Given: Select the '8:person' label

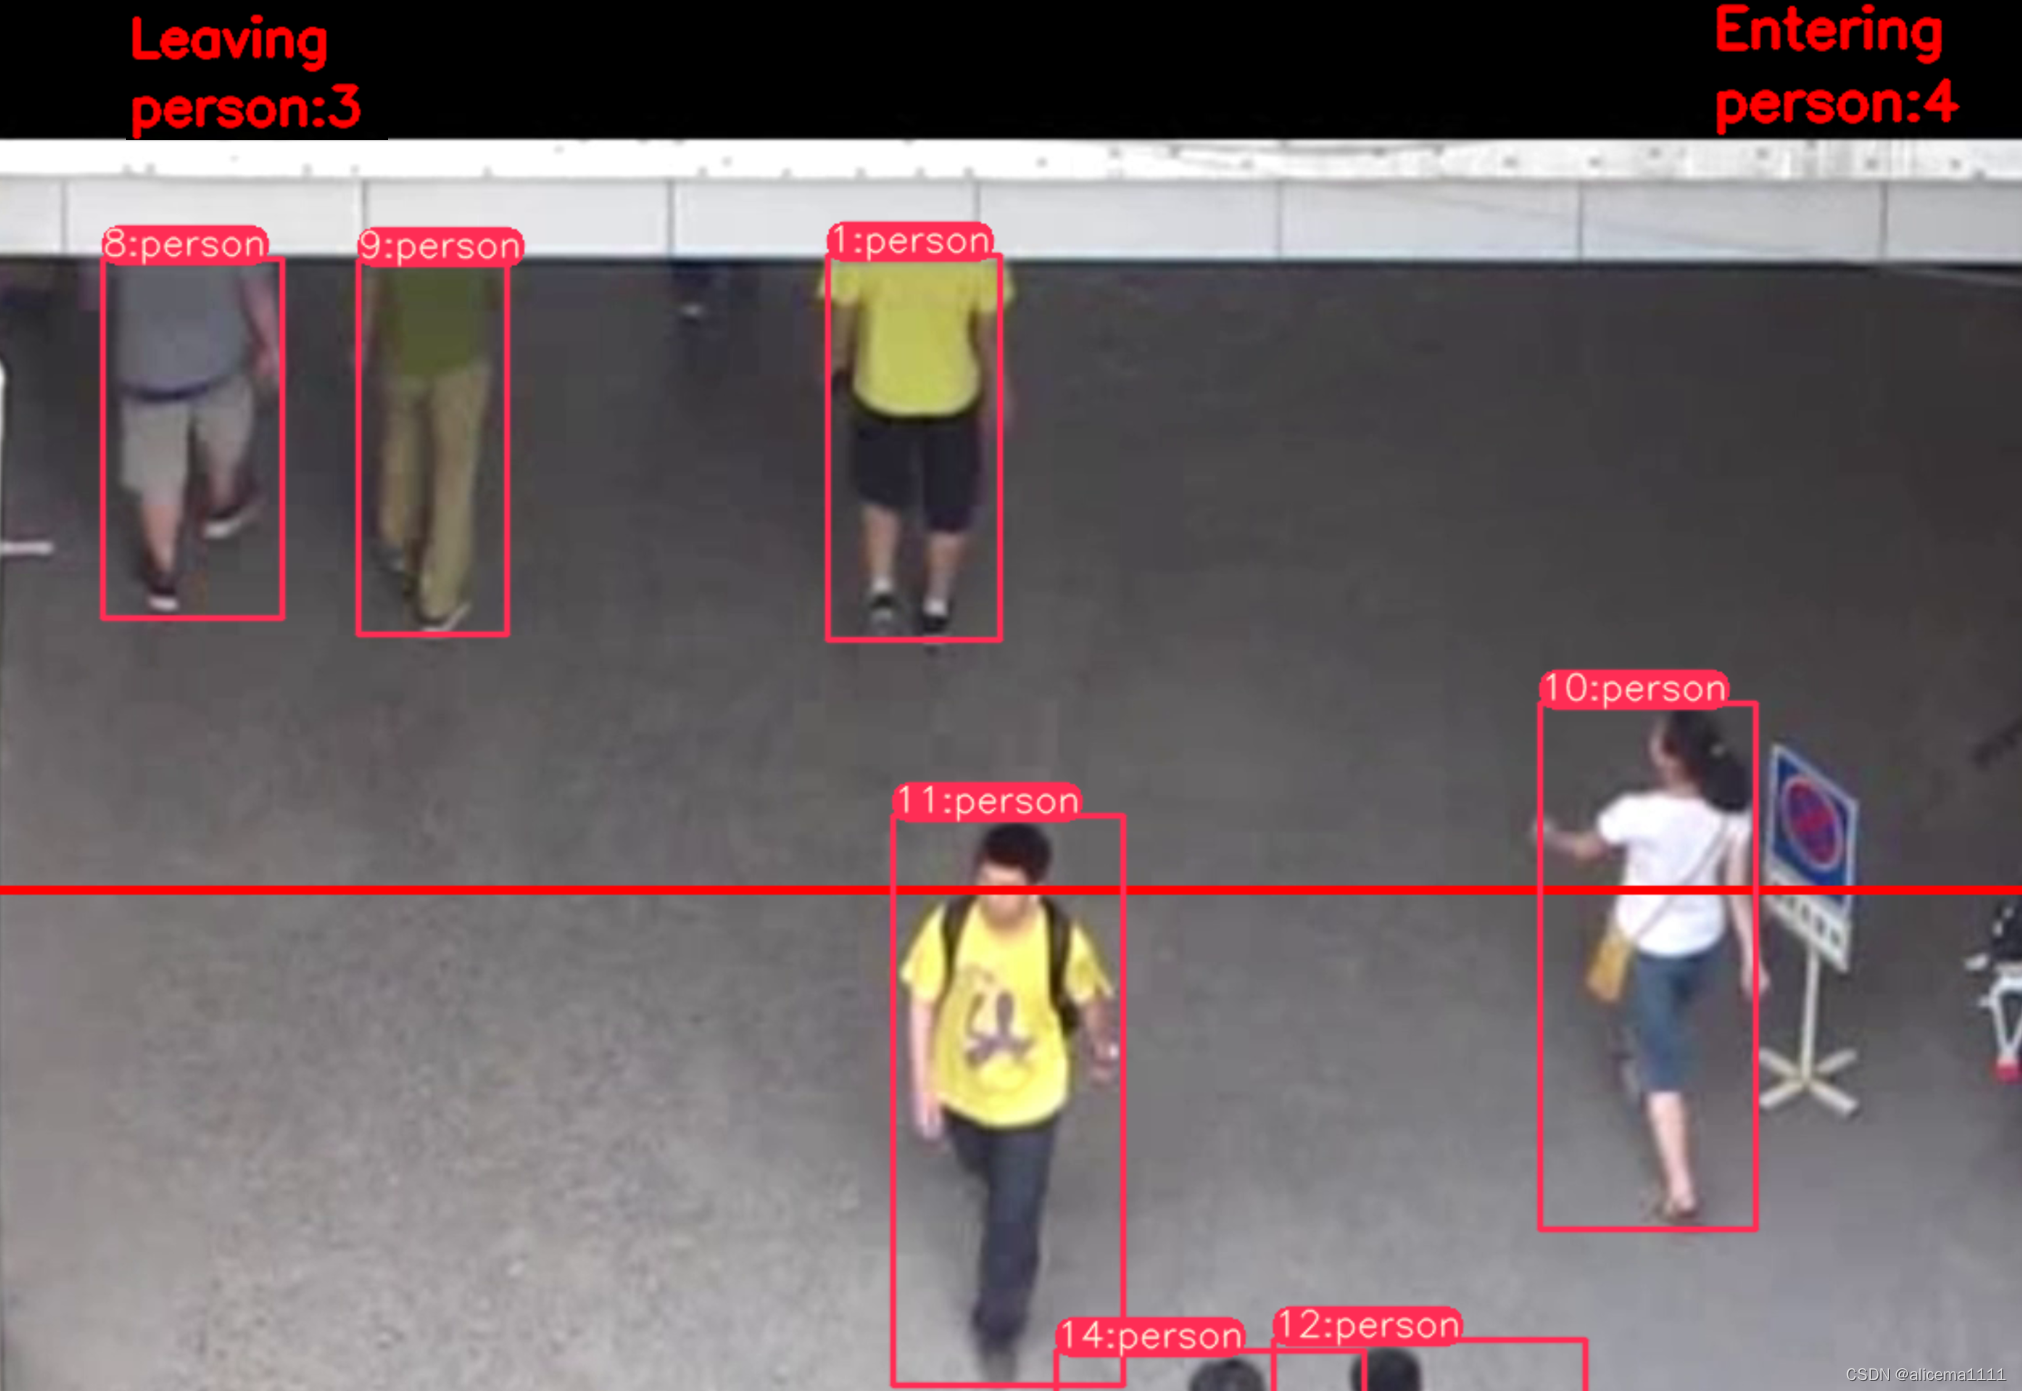Looking at the screenshot, I should [185, 244].
